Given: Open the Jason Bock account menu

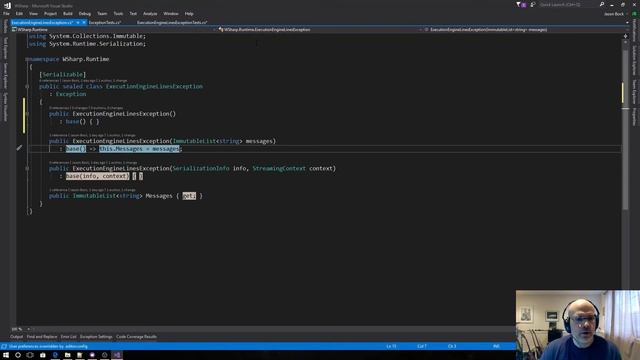Looking at the screenshot, I should 613,14.
